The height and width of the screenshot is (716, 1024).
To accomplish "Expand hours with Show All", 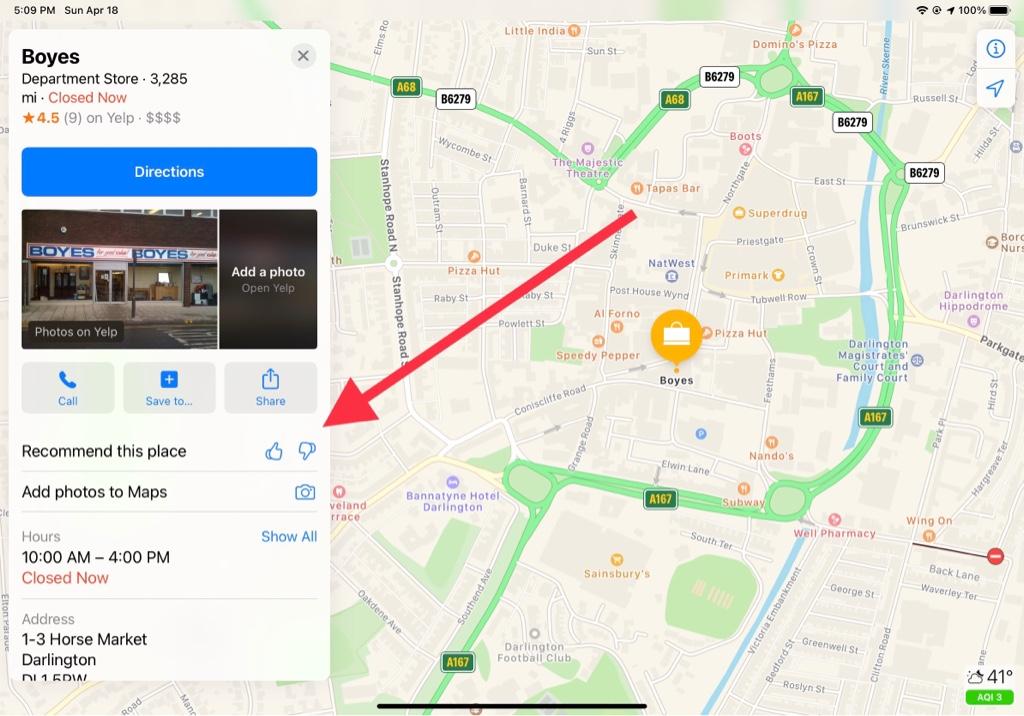I will 289,536.
